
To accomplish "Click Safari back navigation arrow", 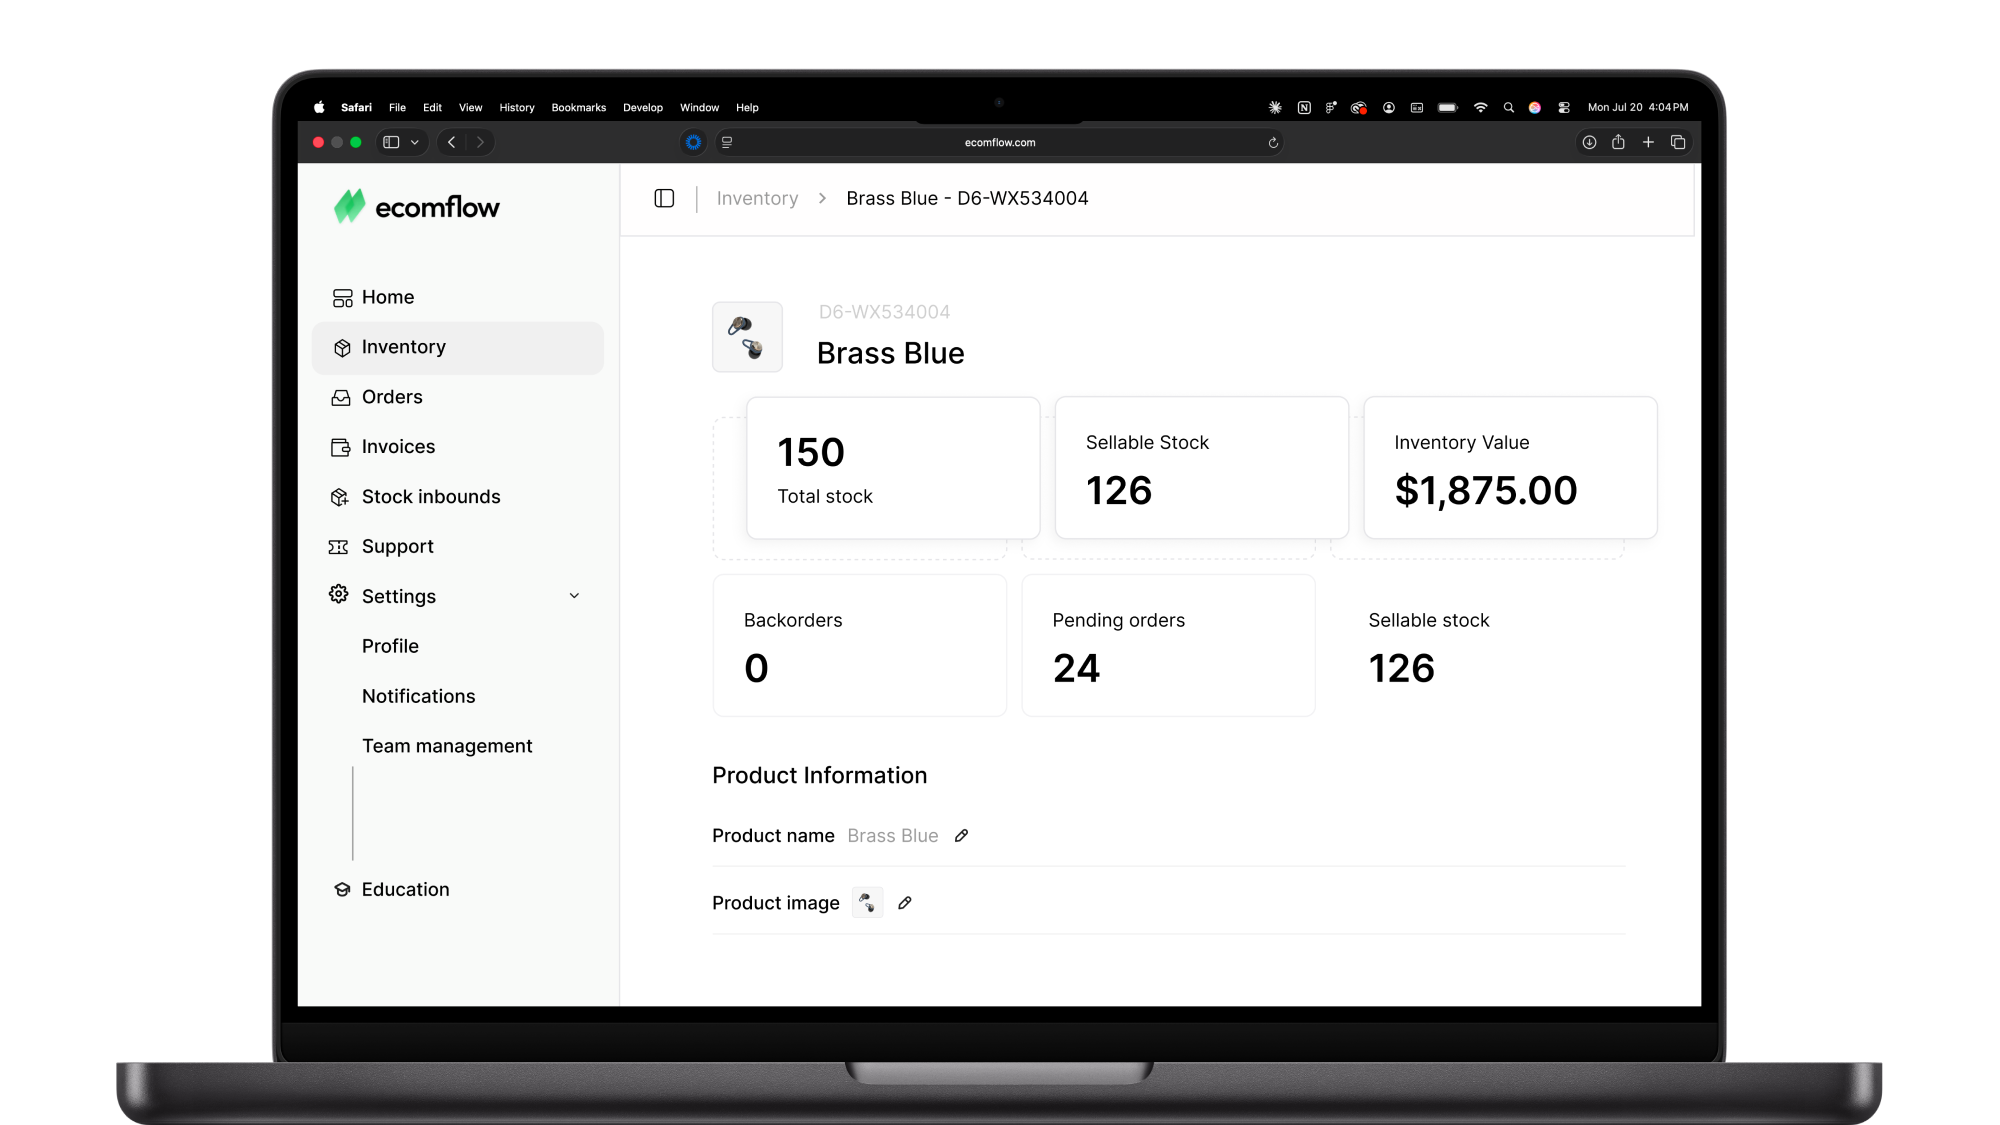I will coord(452,143).
